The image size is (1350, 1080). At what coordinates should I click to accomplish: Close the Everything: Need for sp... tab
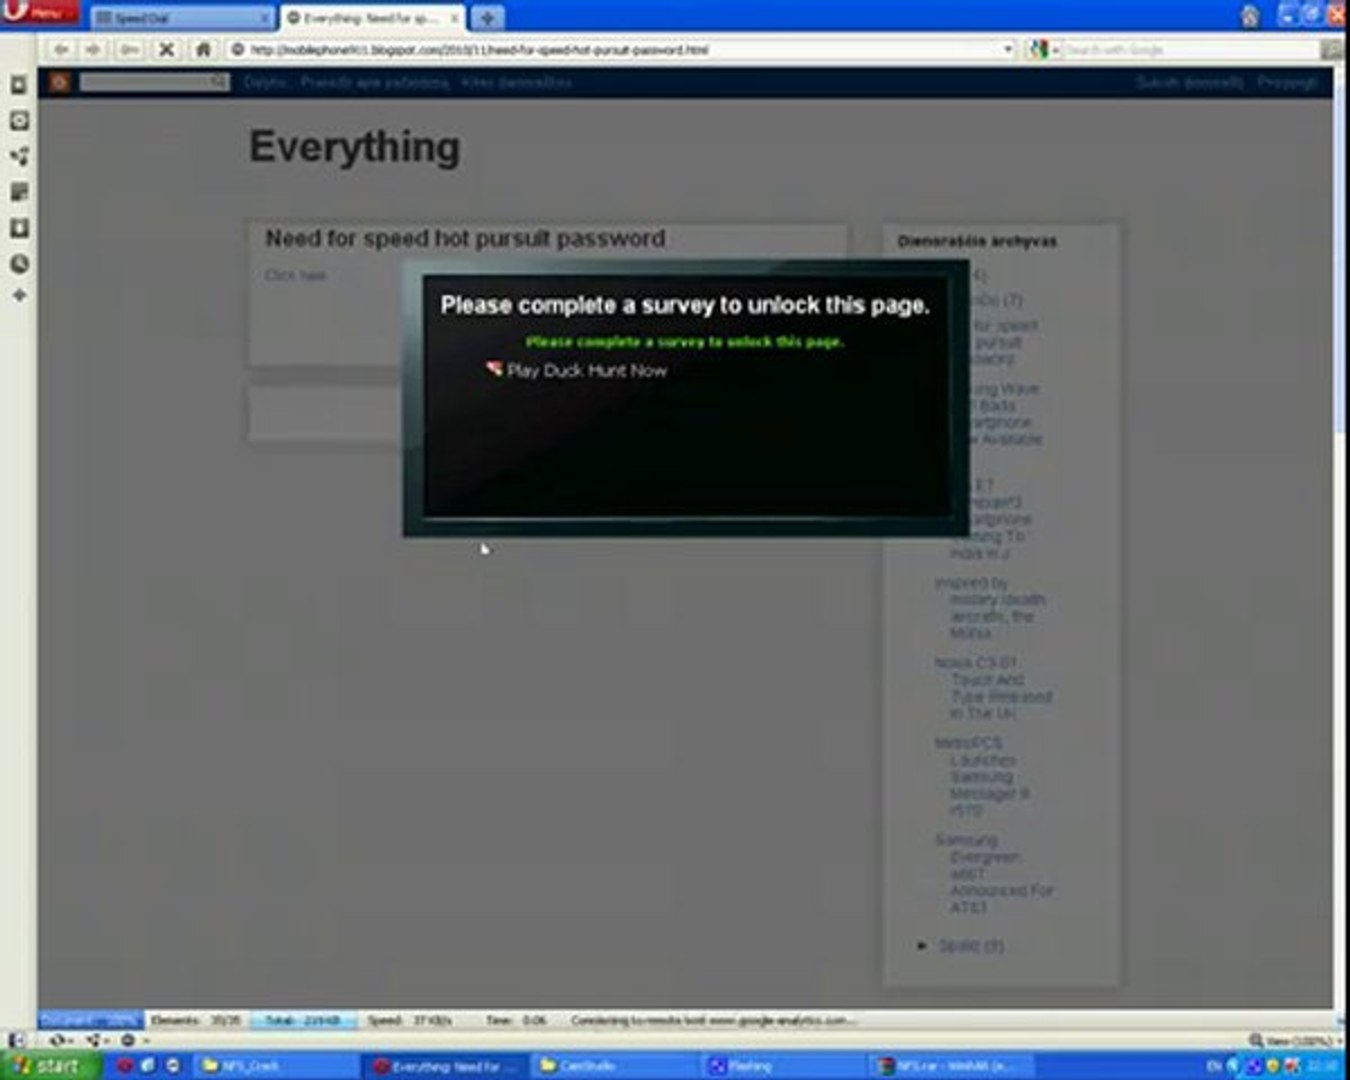tap(453, 18)
